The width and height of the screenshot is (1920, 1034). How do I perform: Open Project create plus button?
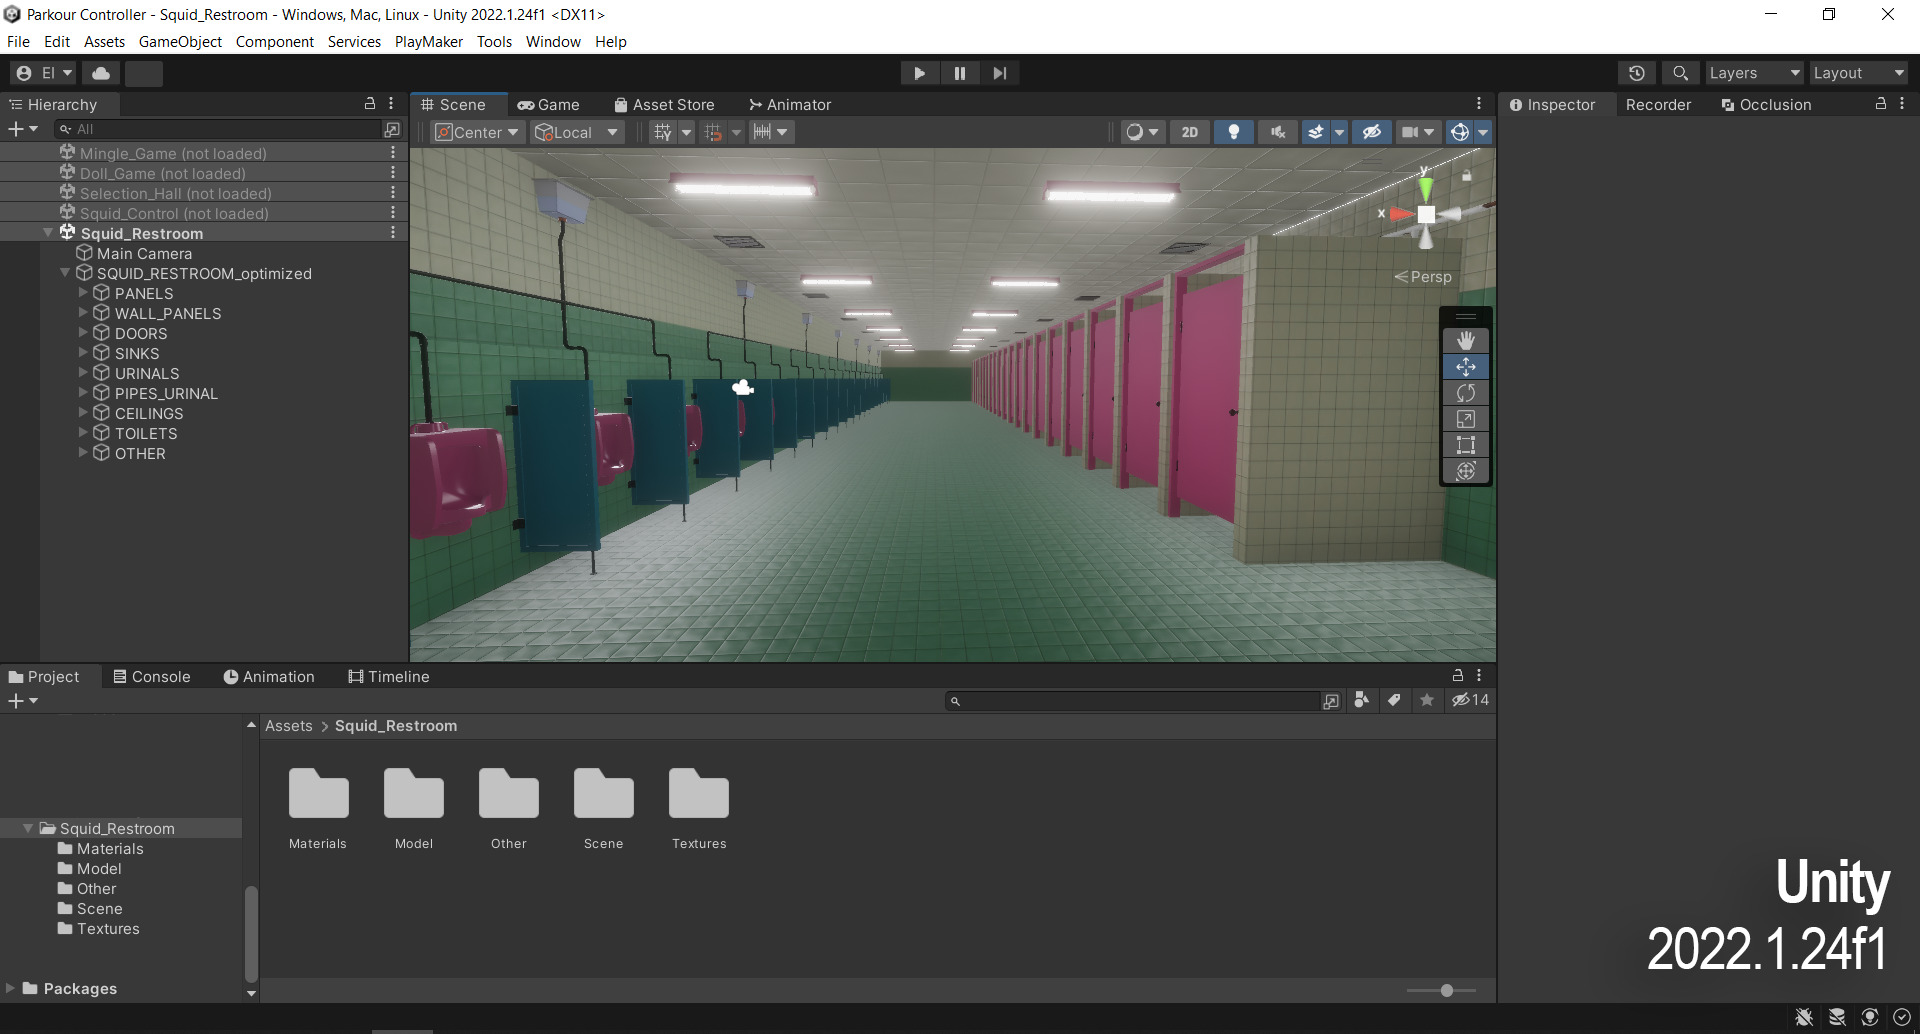click(22, 701)
